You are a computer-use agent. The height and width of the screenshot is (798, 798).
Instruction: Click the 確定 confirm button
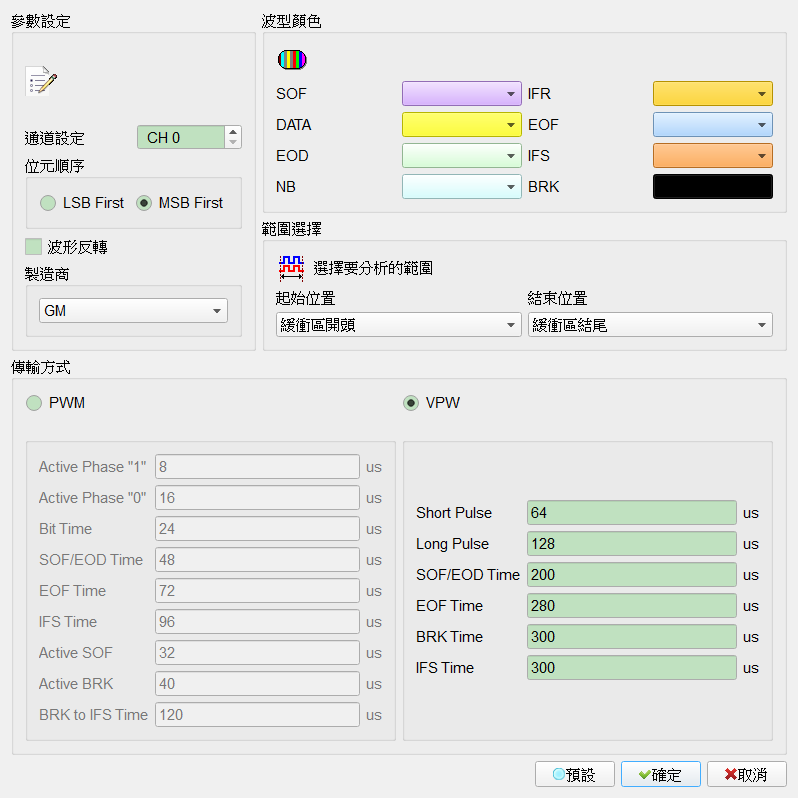click(x=661, y=775)
